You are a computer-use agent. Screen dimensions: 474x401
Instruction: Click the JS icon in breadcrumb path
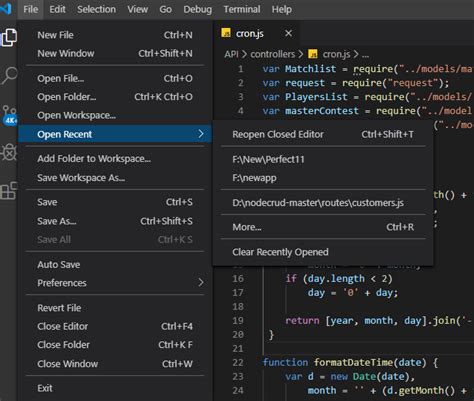point(312,54)
